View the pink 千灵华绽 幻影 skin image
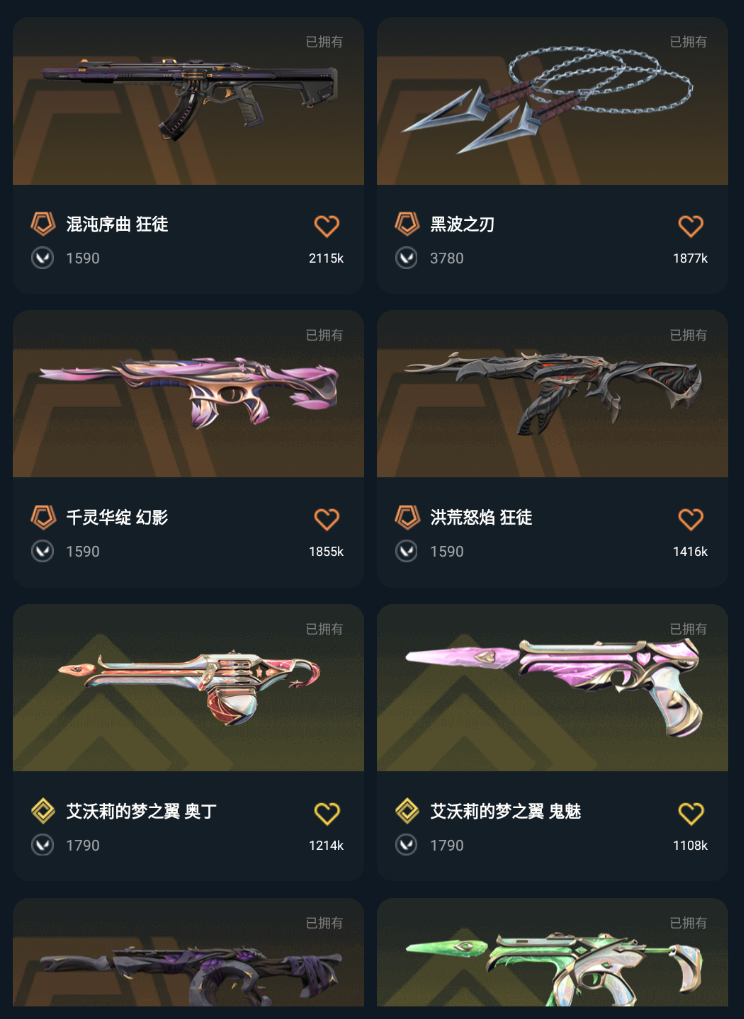 pos(188,394)
